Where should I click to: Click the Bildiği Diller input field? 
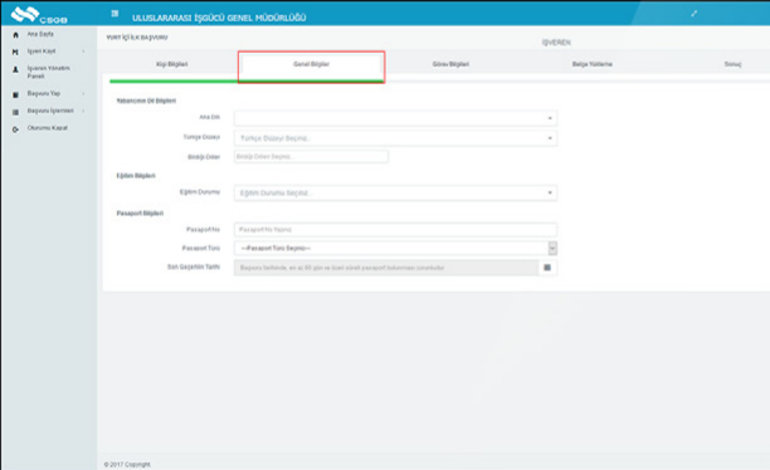(x=310, y=157)
